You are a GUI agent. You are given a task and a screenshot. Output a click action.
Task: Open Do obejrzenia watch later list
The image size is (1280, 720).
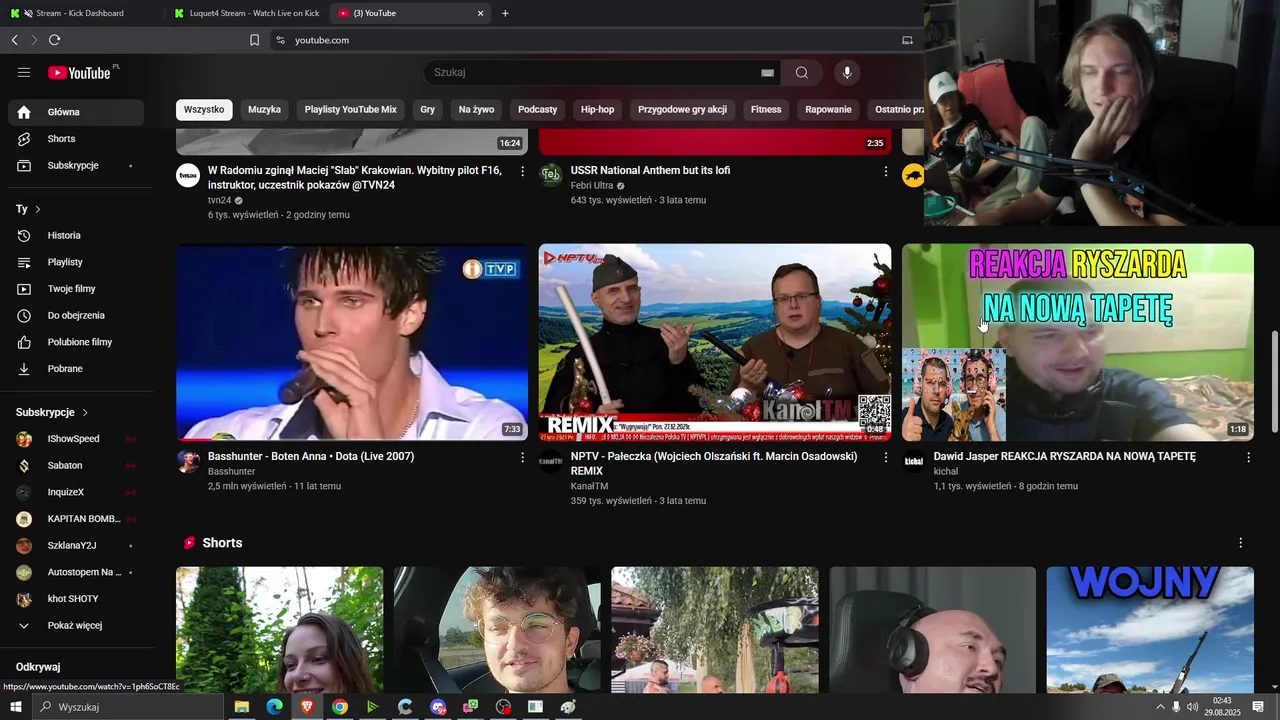76,315
